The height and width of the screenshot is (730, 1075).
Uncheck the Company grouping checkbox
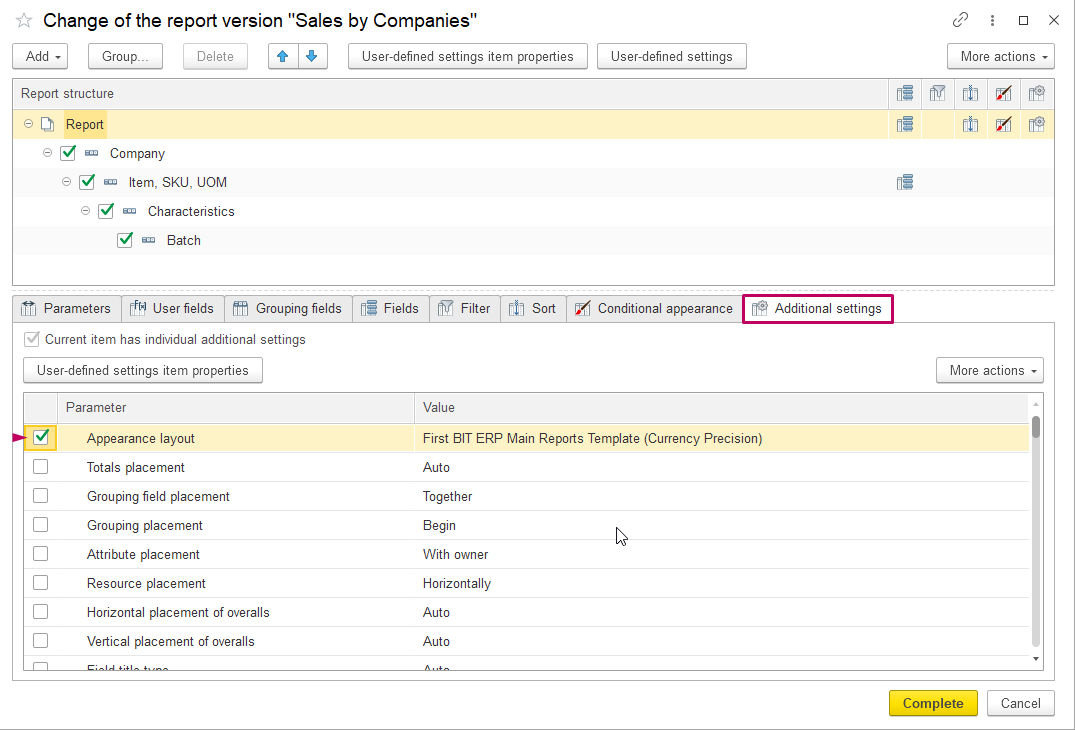coord(68,153)
